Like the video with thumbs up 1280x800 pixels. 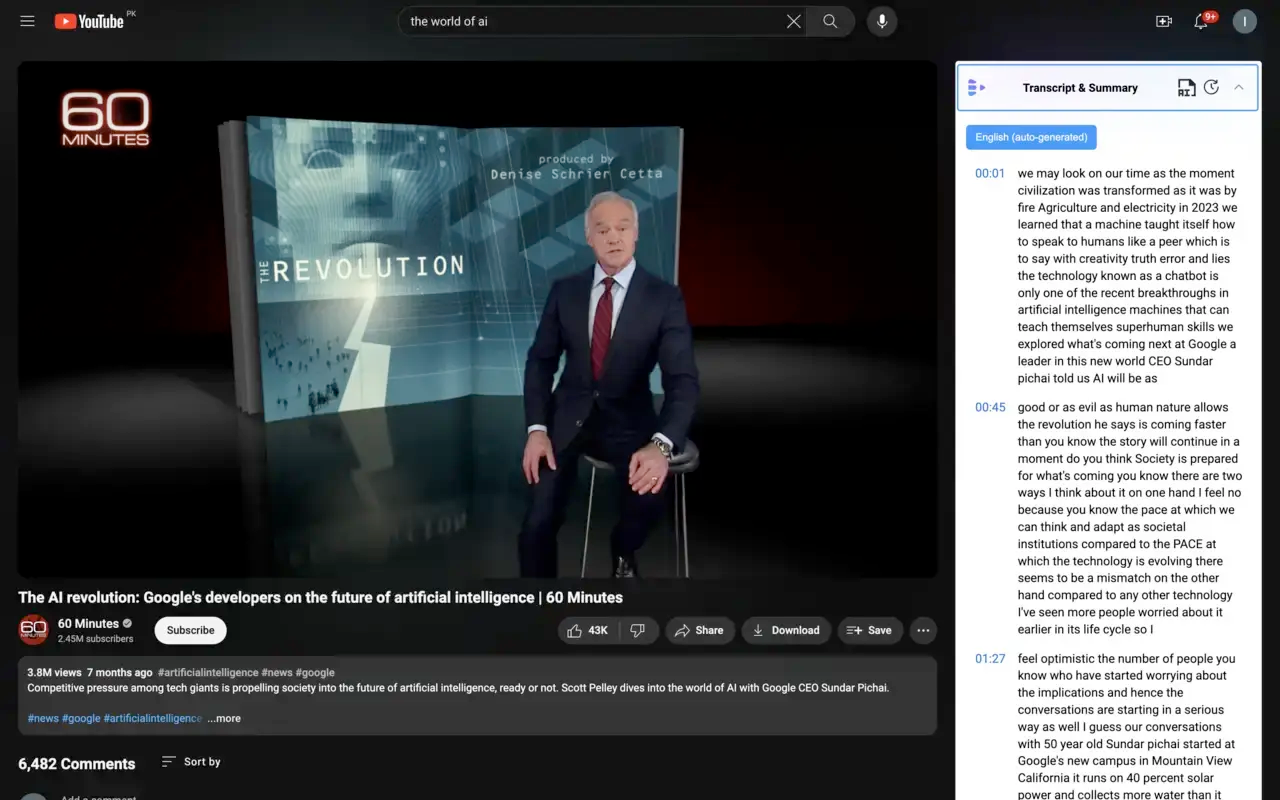coord(588,630)
